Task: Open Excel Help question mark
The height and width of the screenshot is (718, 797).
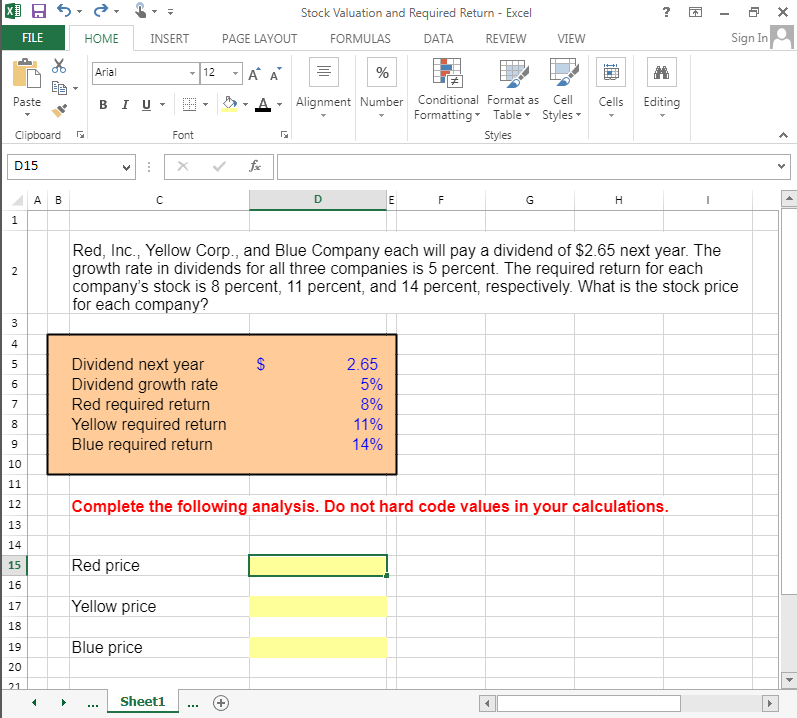Action: pyautogui.click(x=666, y=12)
